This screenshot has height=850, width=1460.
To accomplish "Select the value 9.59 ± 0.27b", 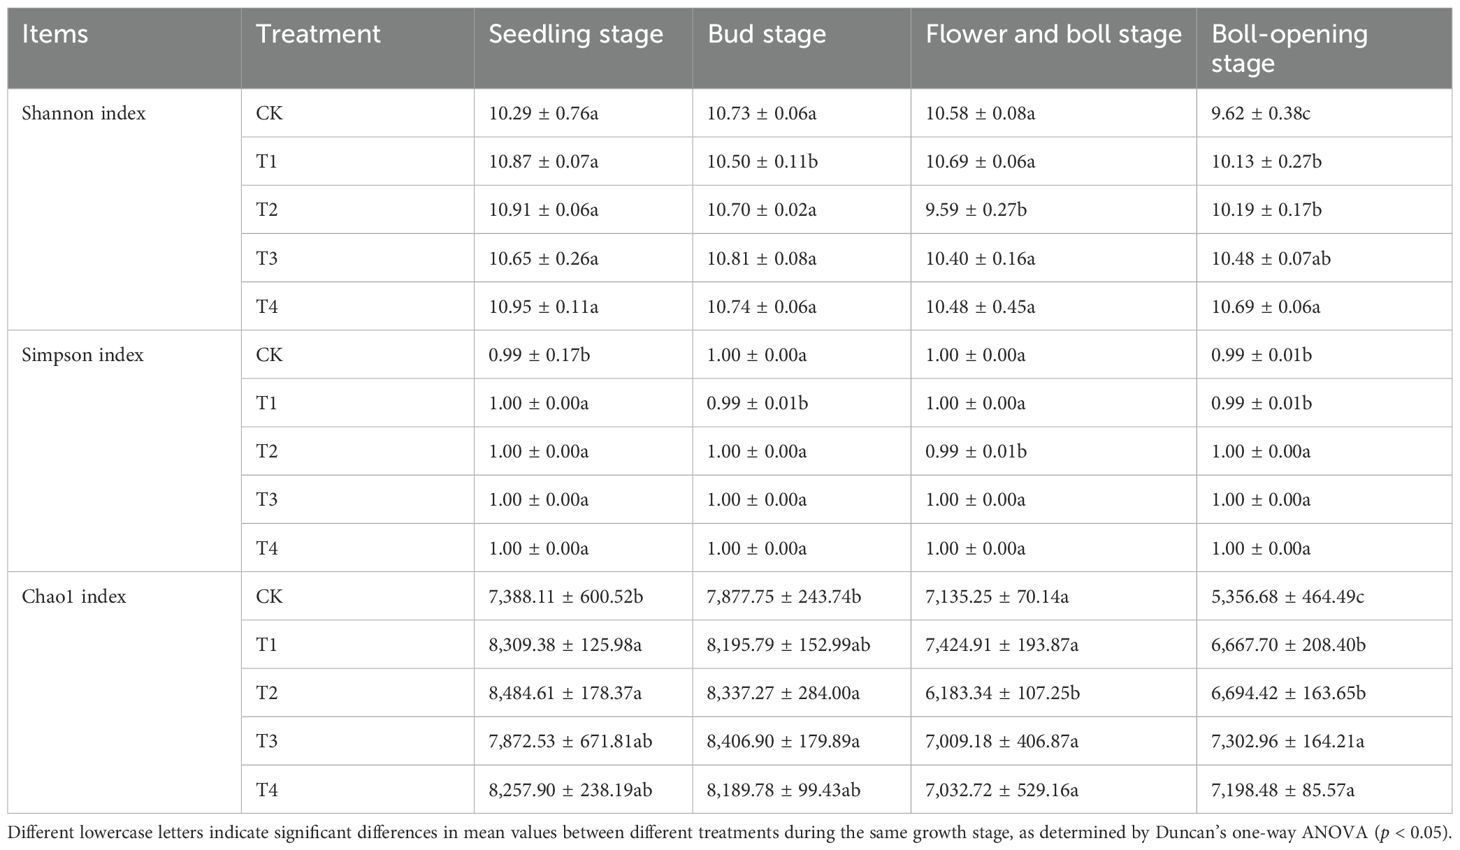I will point(976,210).
